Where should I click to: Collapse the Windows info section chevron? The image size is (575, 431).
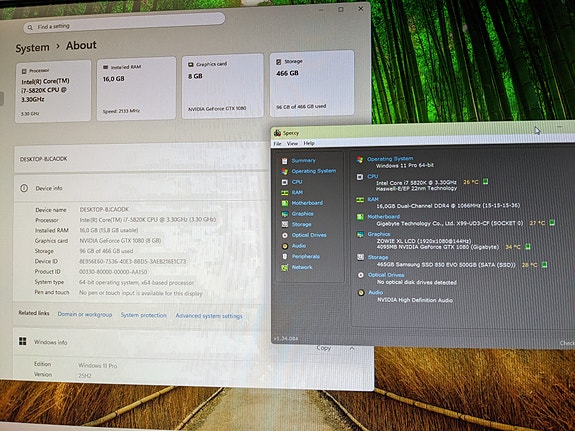pyautogui.click(x=352, y=348)
